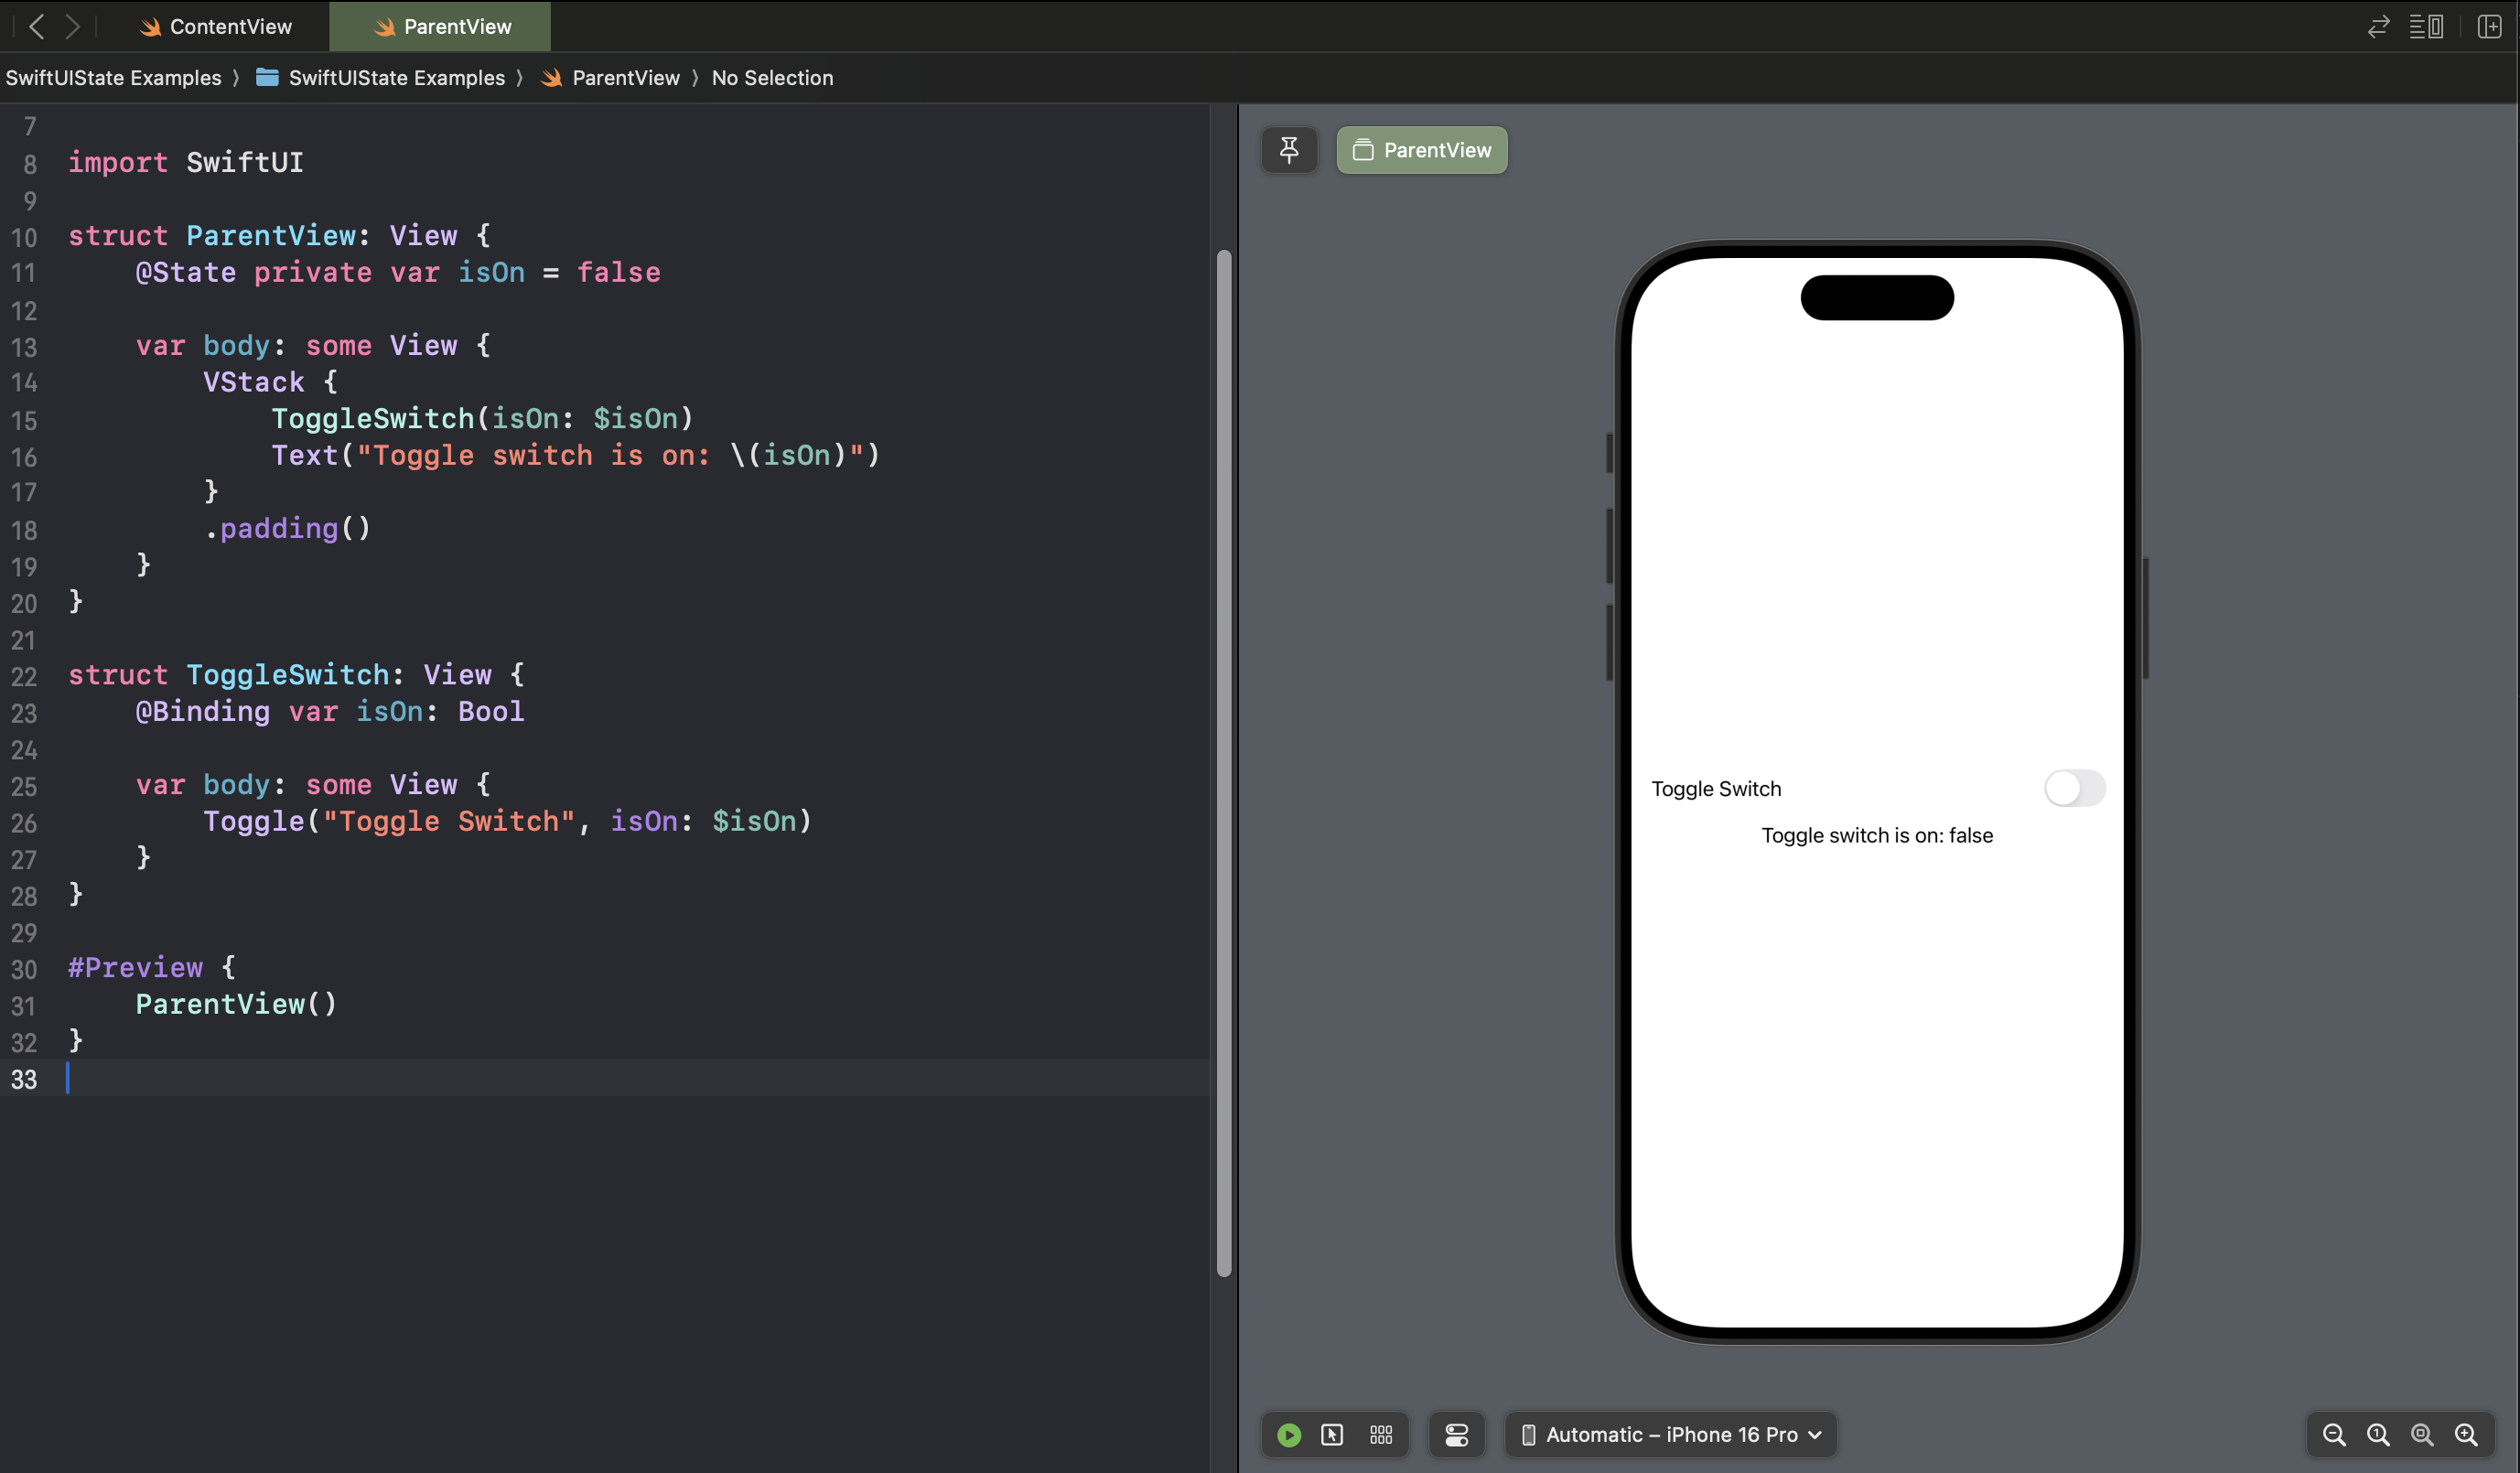Open device settings for the preview
2520x1473 pixels.
(x=1457, y=1435)
